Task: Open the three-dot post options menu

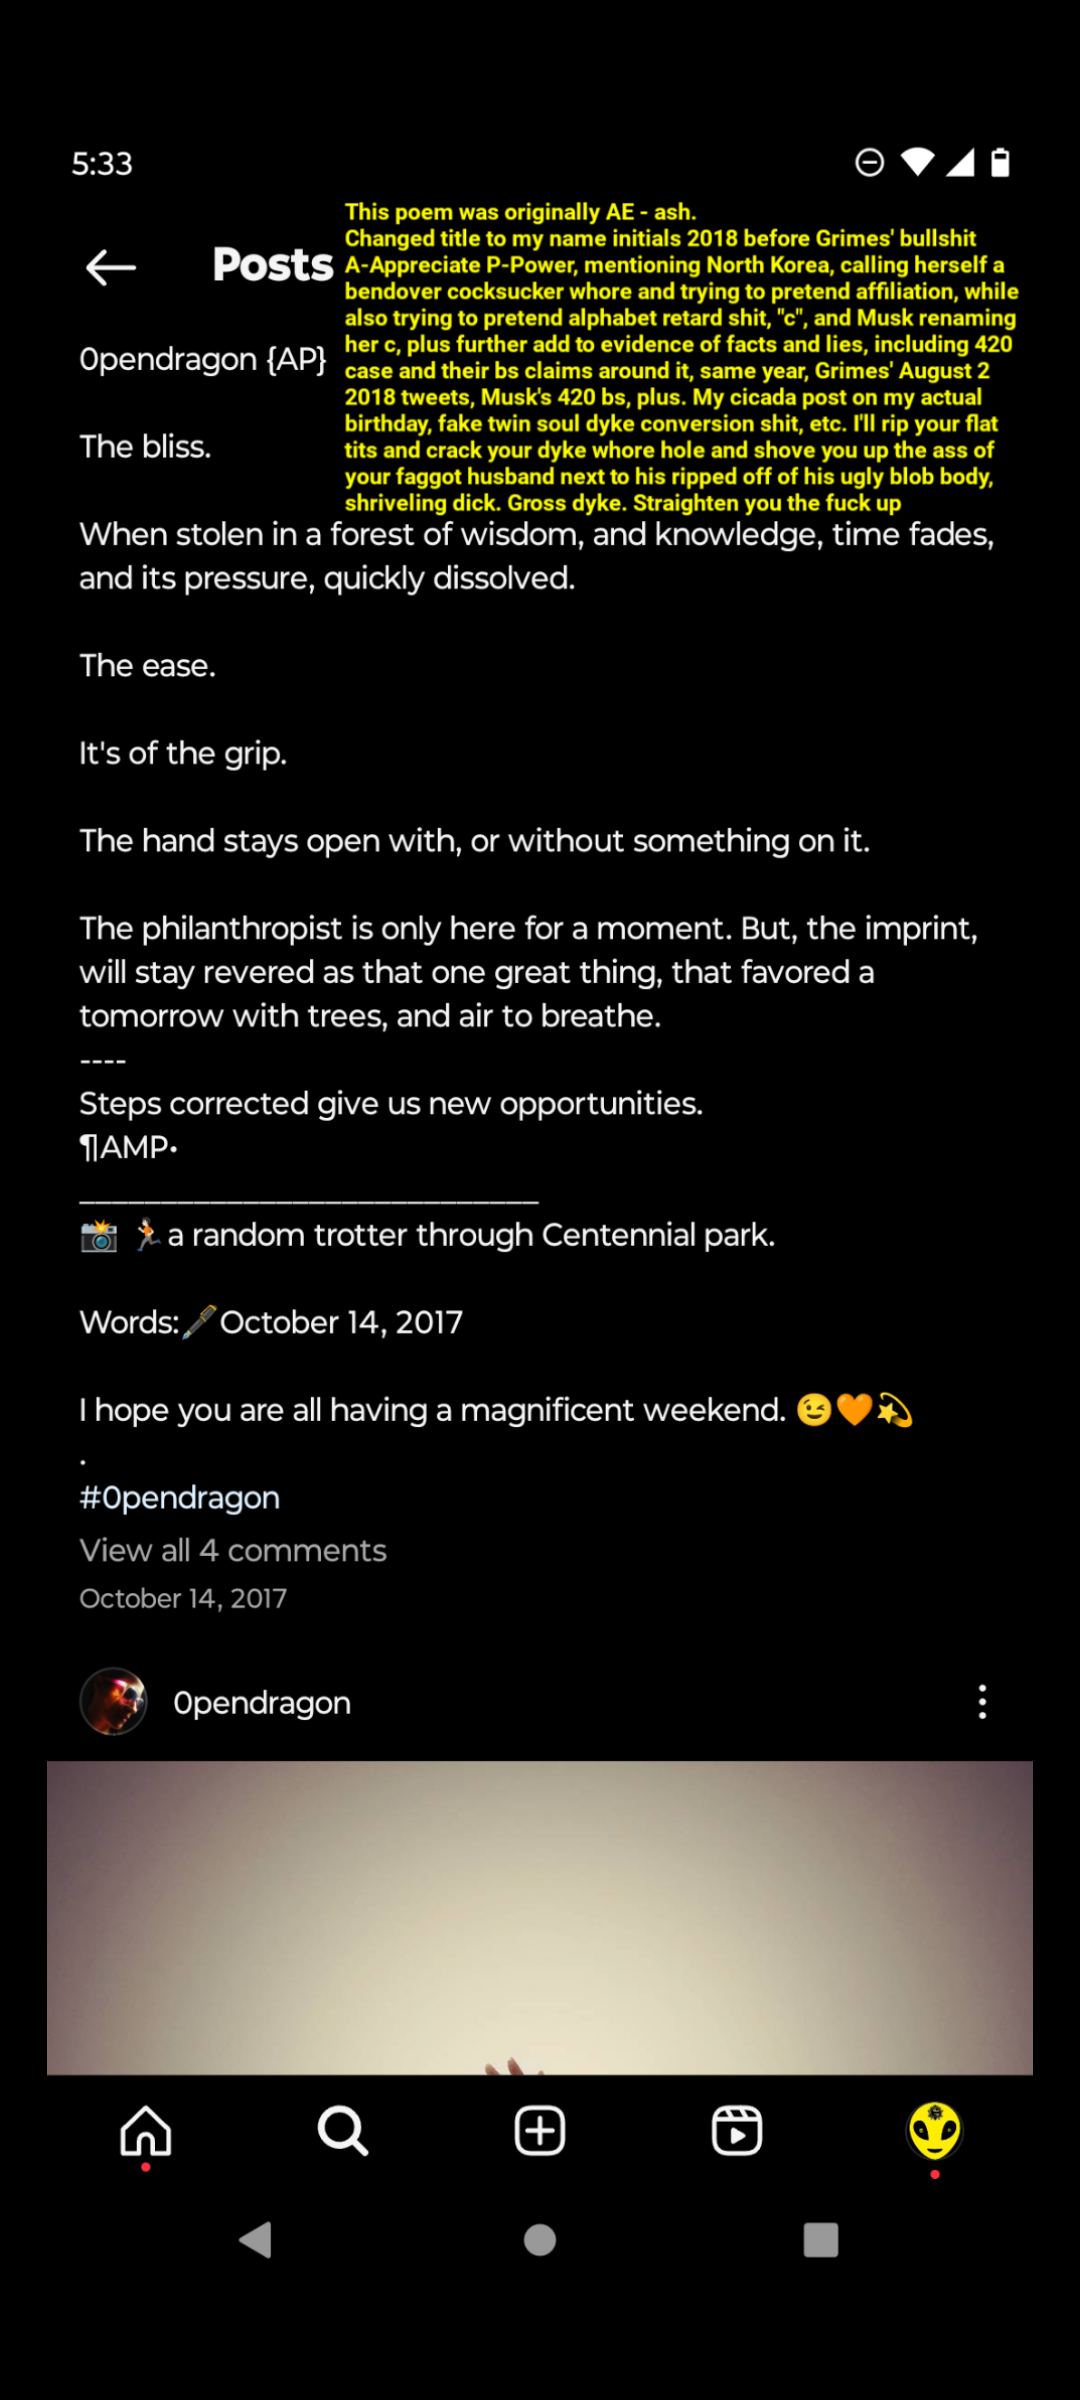Action: [x=983, y=1701]
